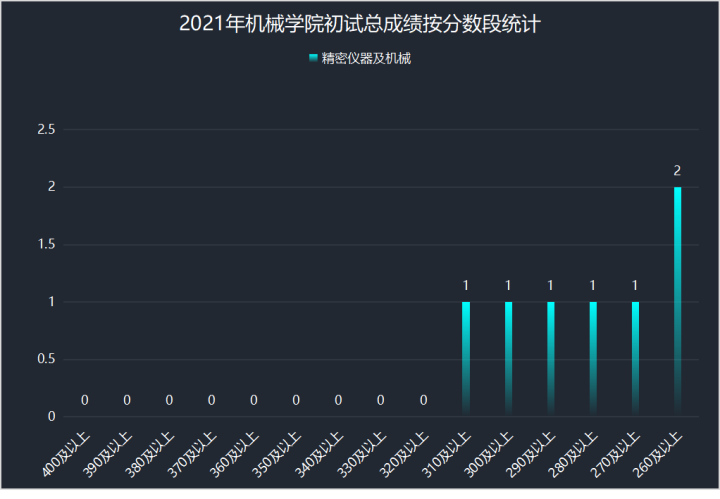
Task: Select the bar for 270及以上
Action: pos(635,359)
